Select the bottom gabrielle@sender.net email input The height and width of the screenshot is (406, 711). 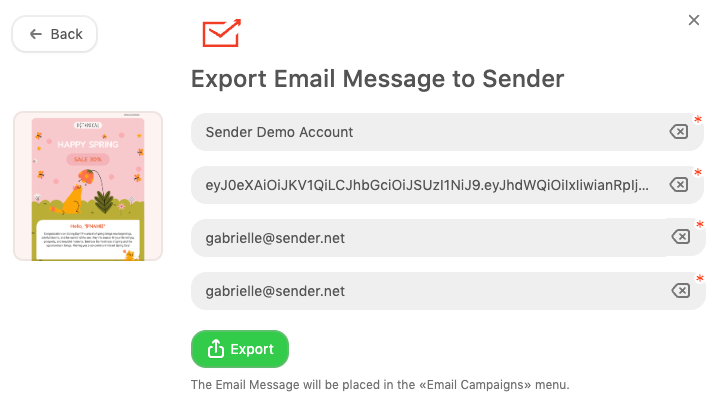pos(420,291)
